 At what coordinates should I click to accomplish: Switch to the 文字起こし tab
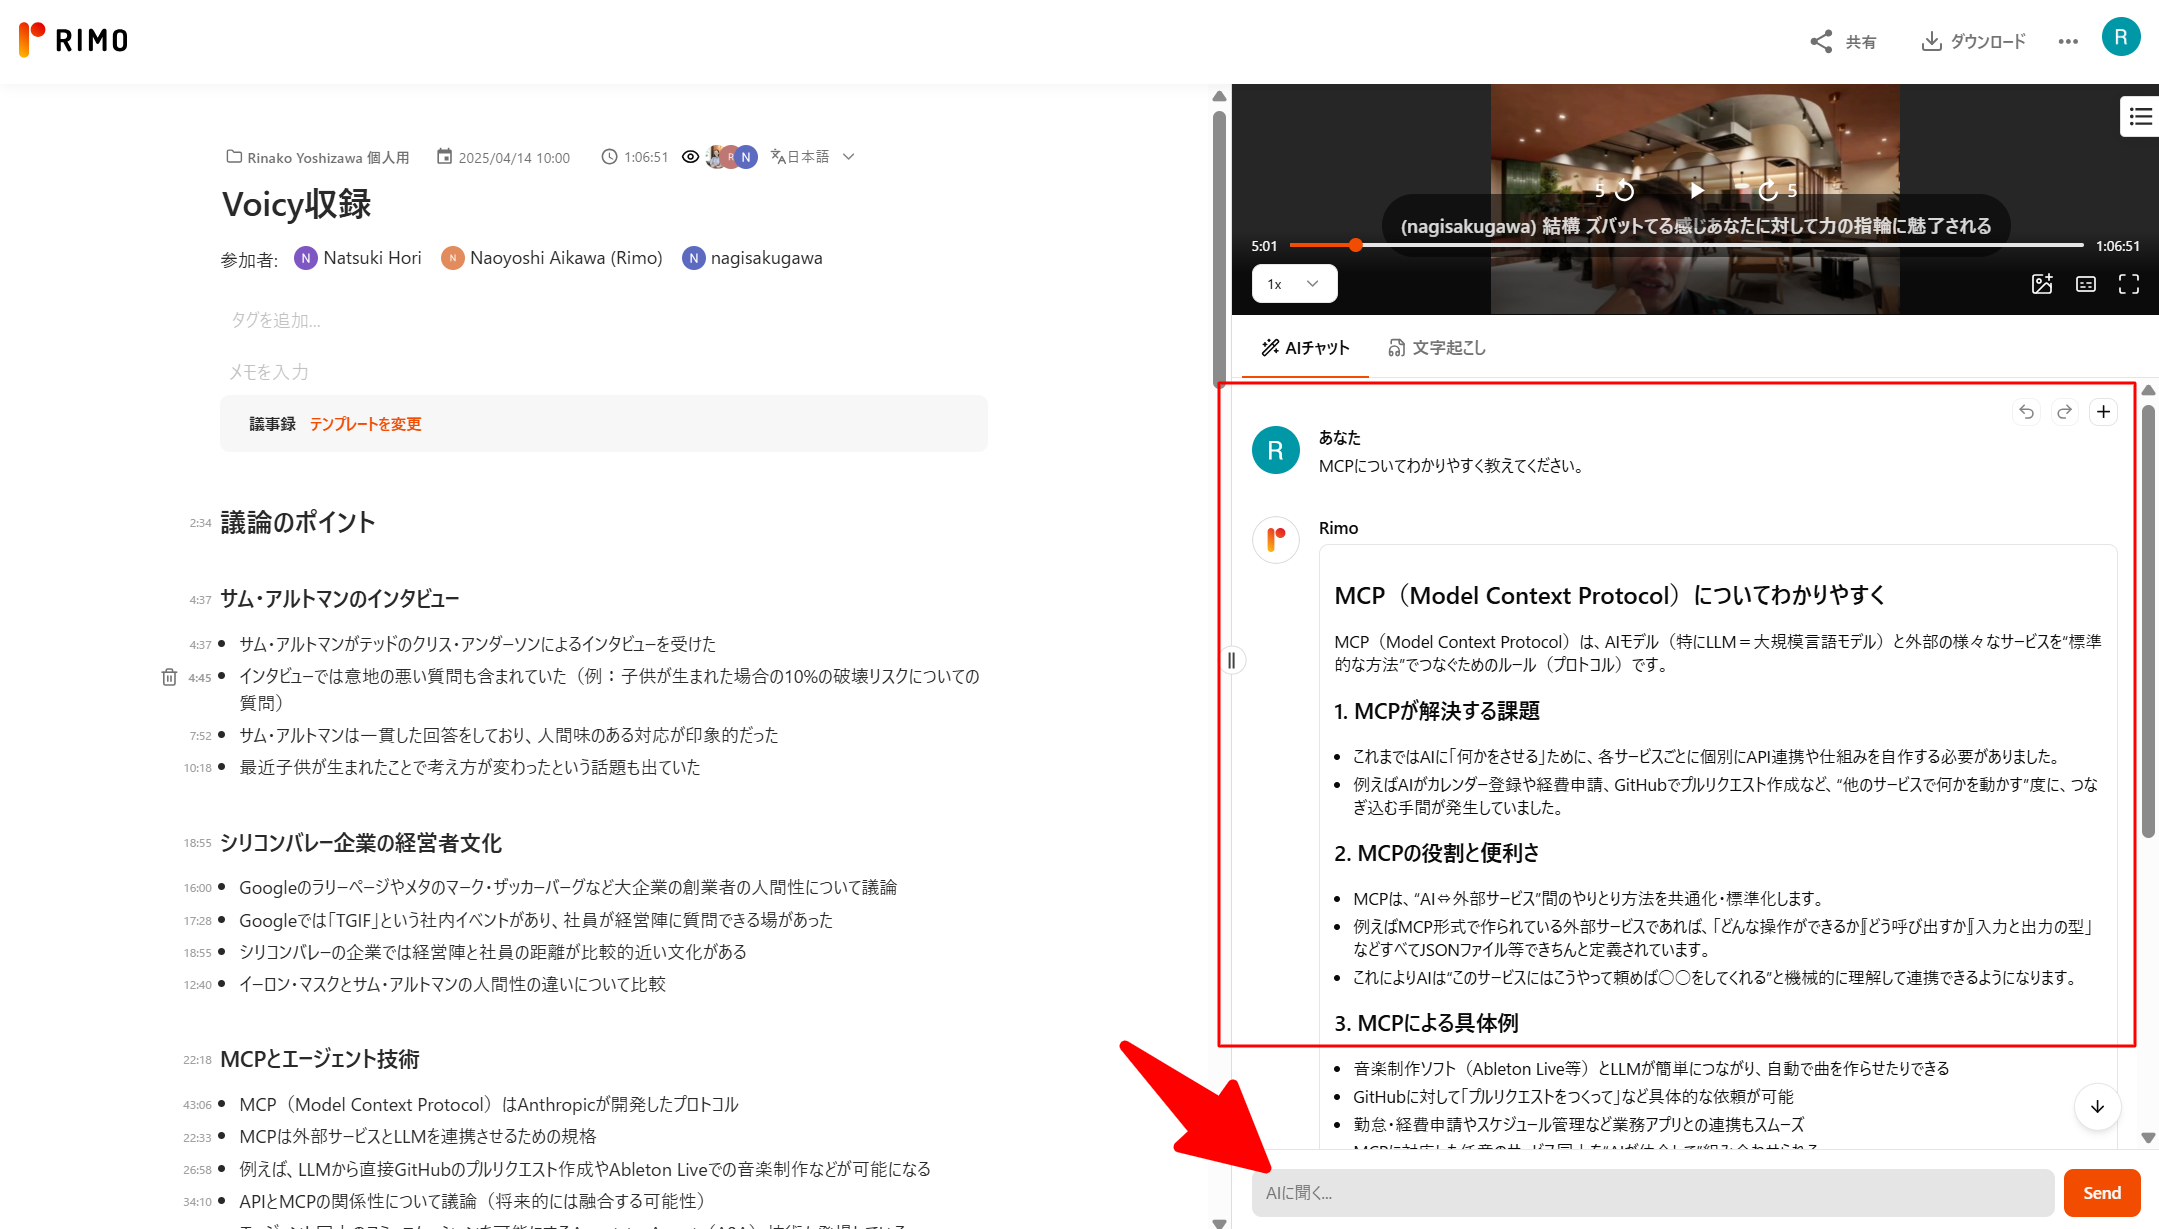point(1437,348)
